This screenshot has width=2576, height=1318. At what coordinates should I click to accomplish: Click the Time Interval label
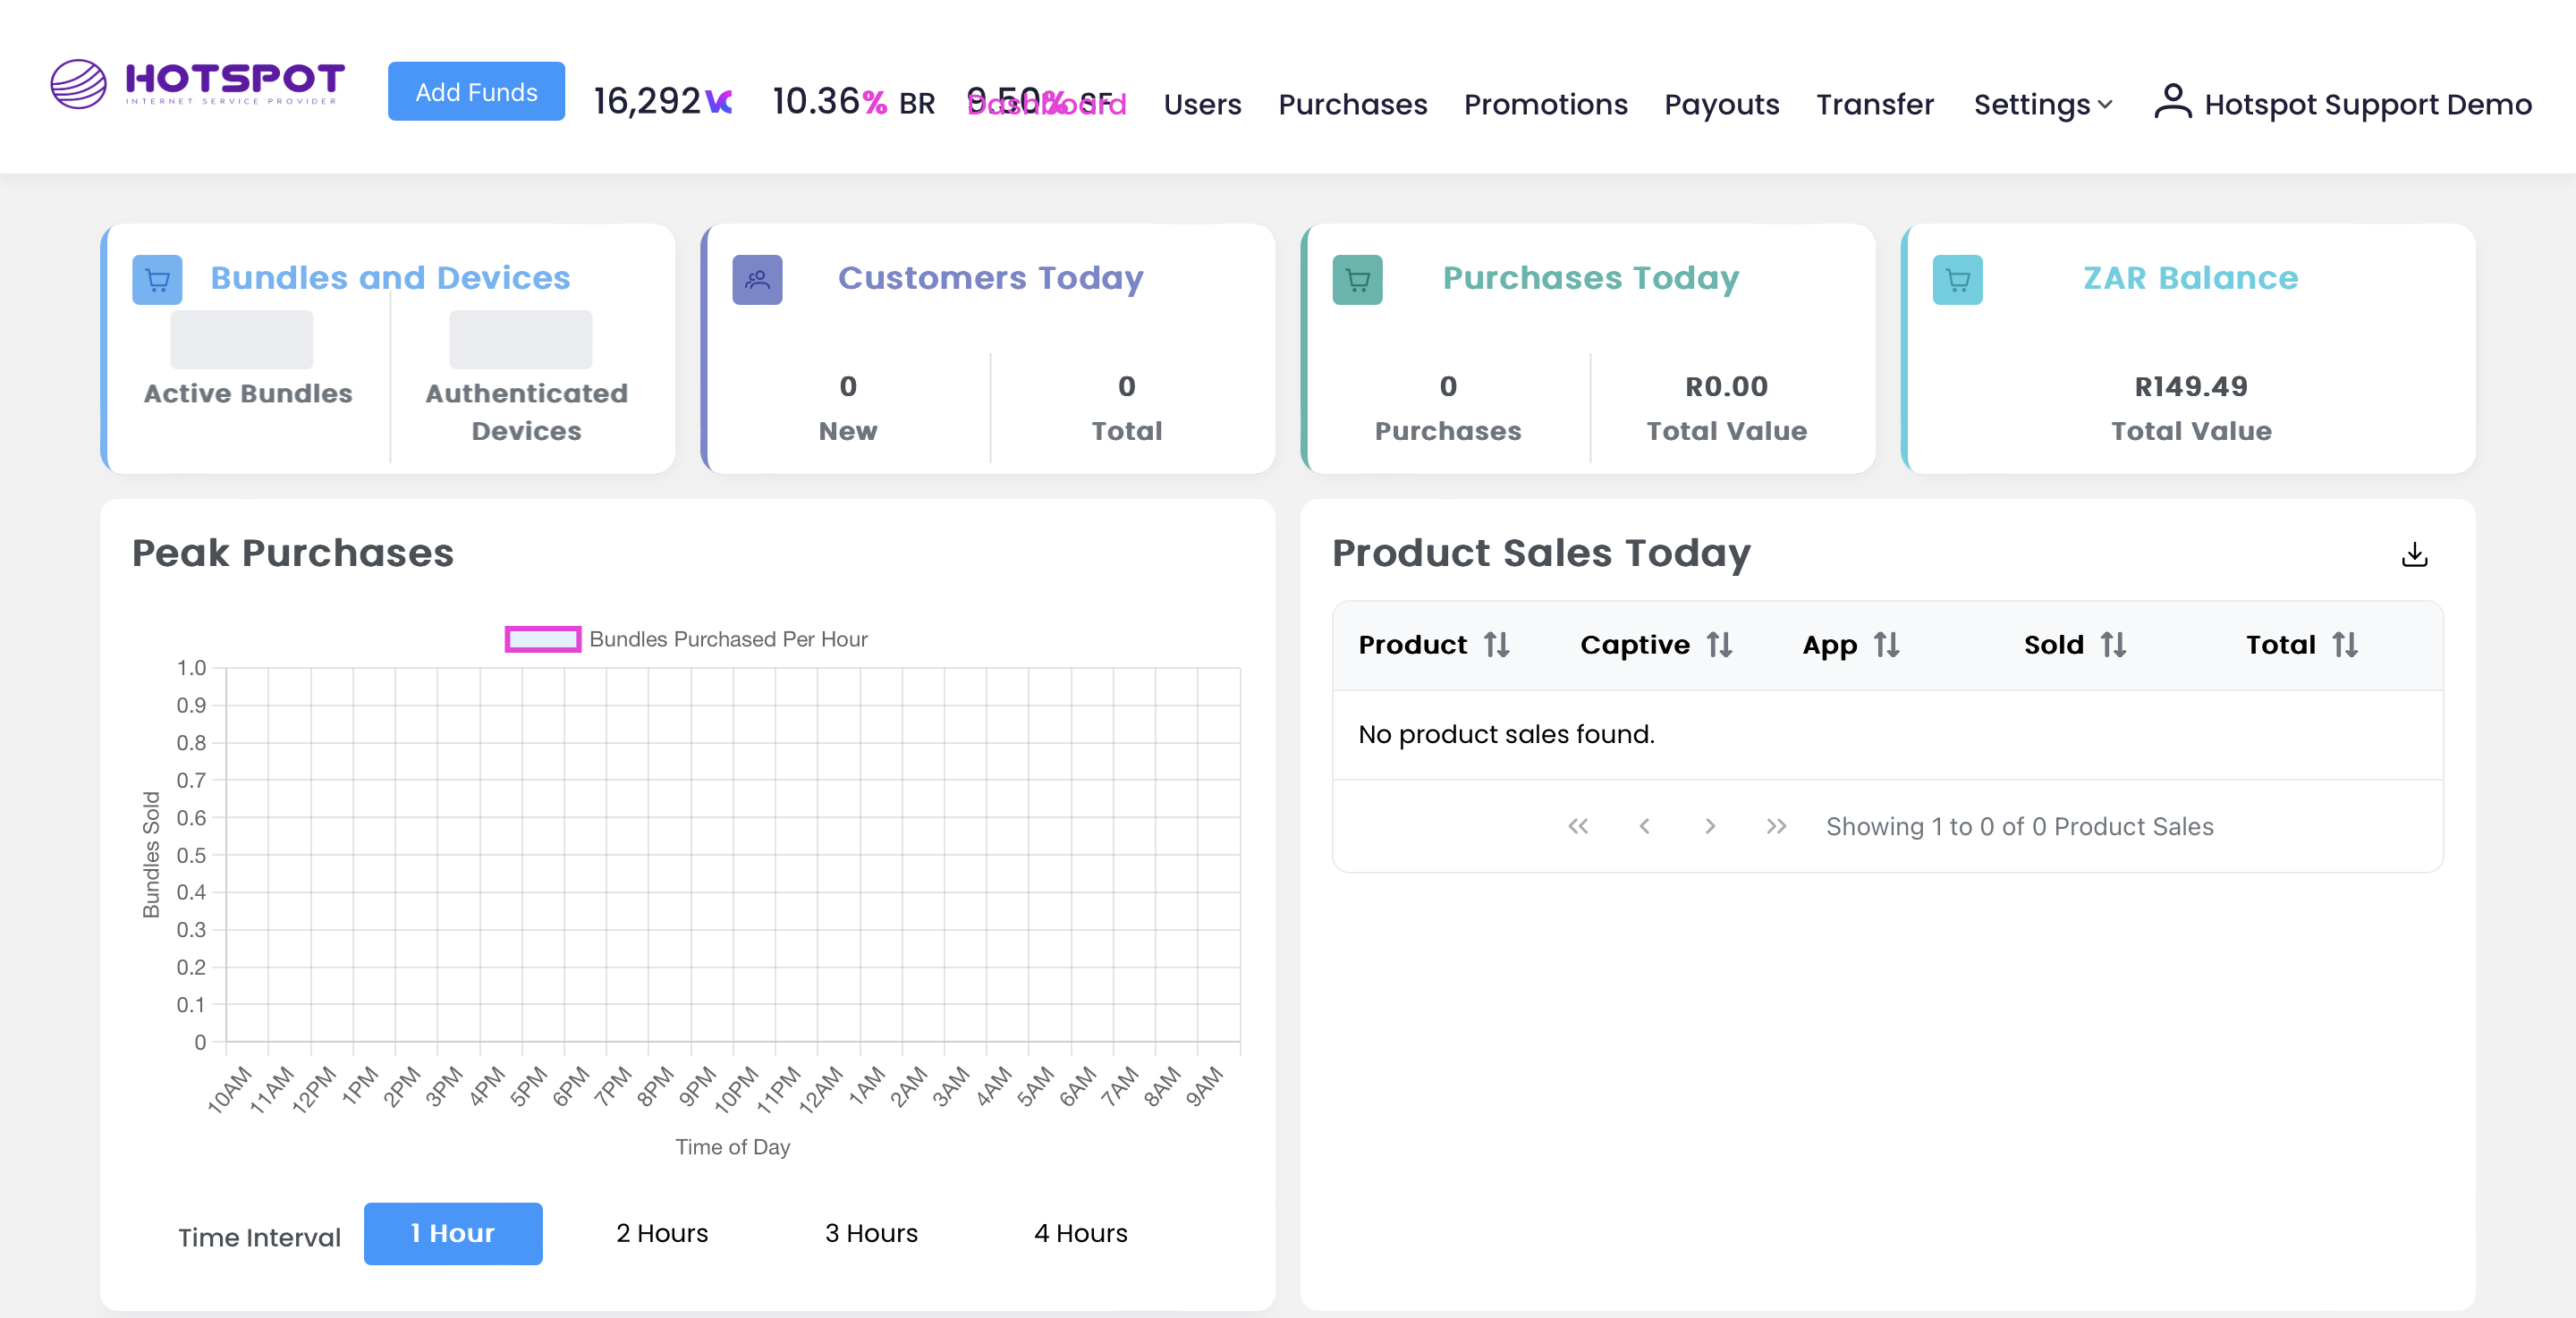point(259,1237)
